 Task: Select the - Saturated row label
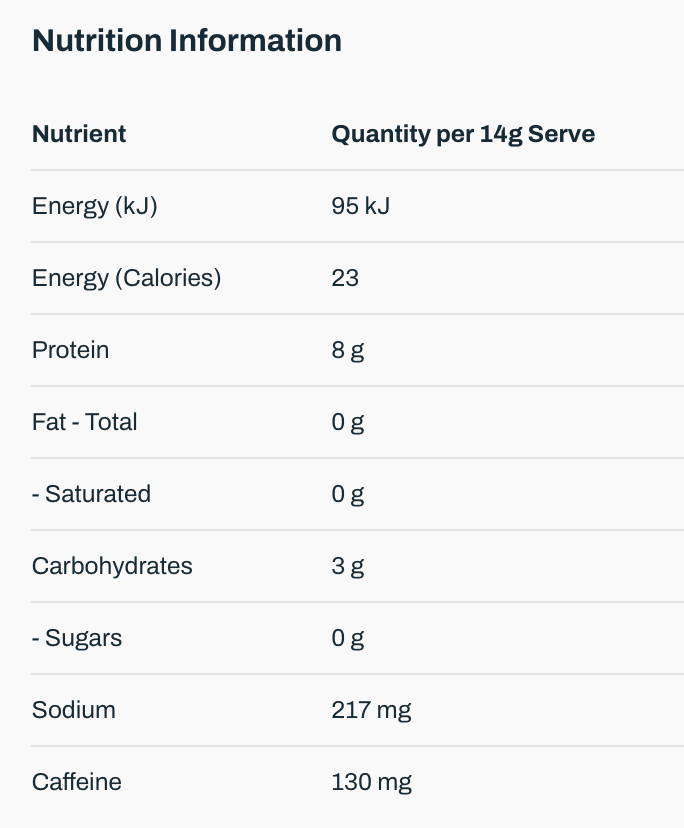[91, 494]
